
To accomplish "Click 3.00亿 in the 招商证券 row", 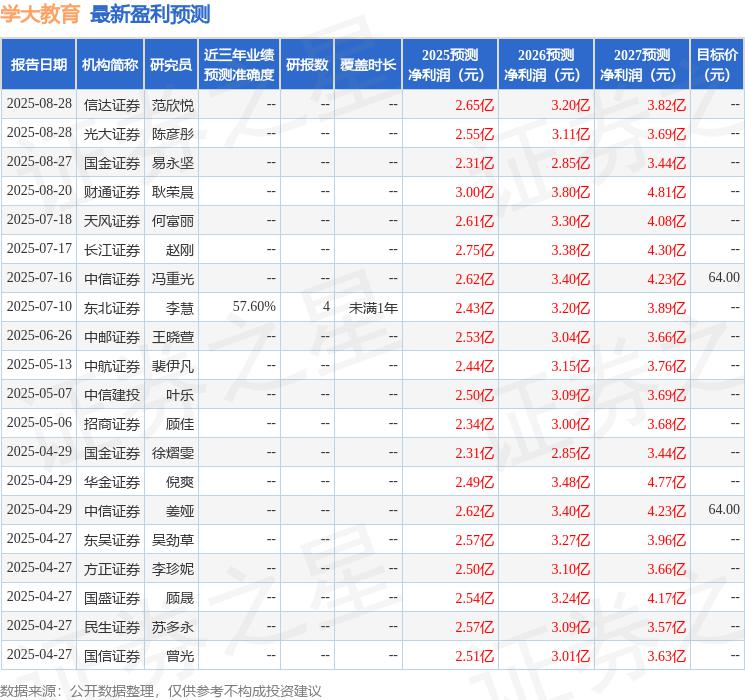I will (570, 424).
